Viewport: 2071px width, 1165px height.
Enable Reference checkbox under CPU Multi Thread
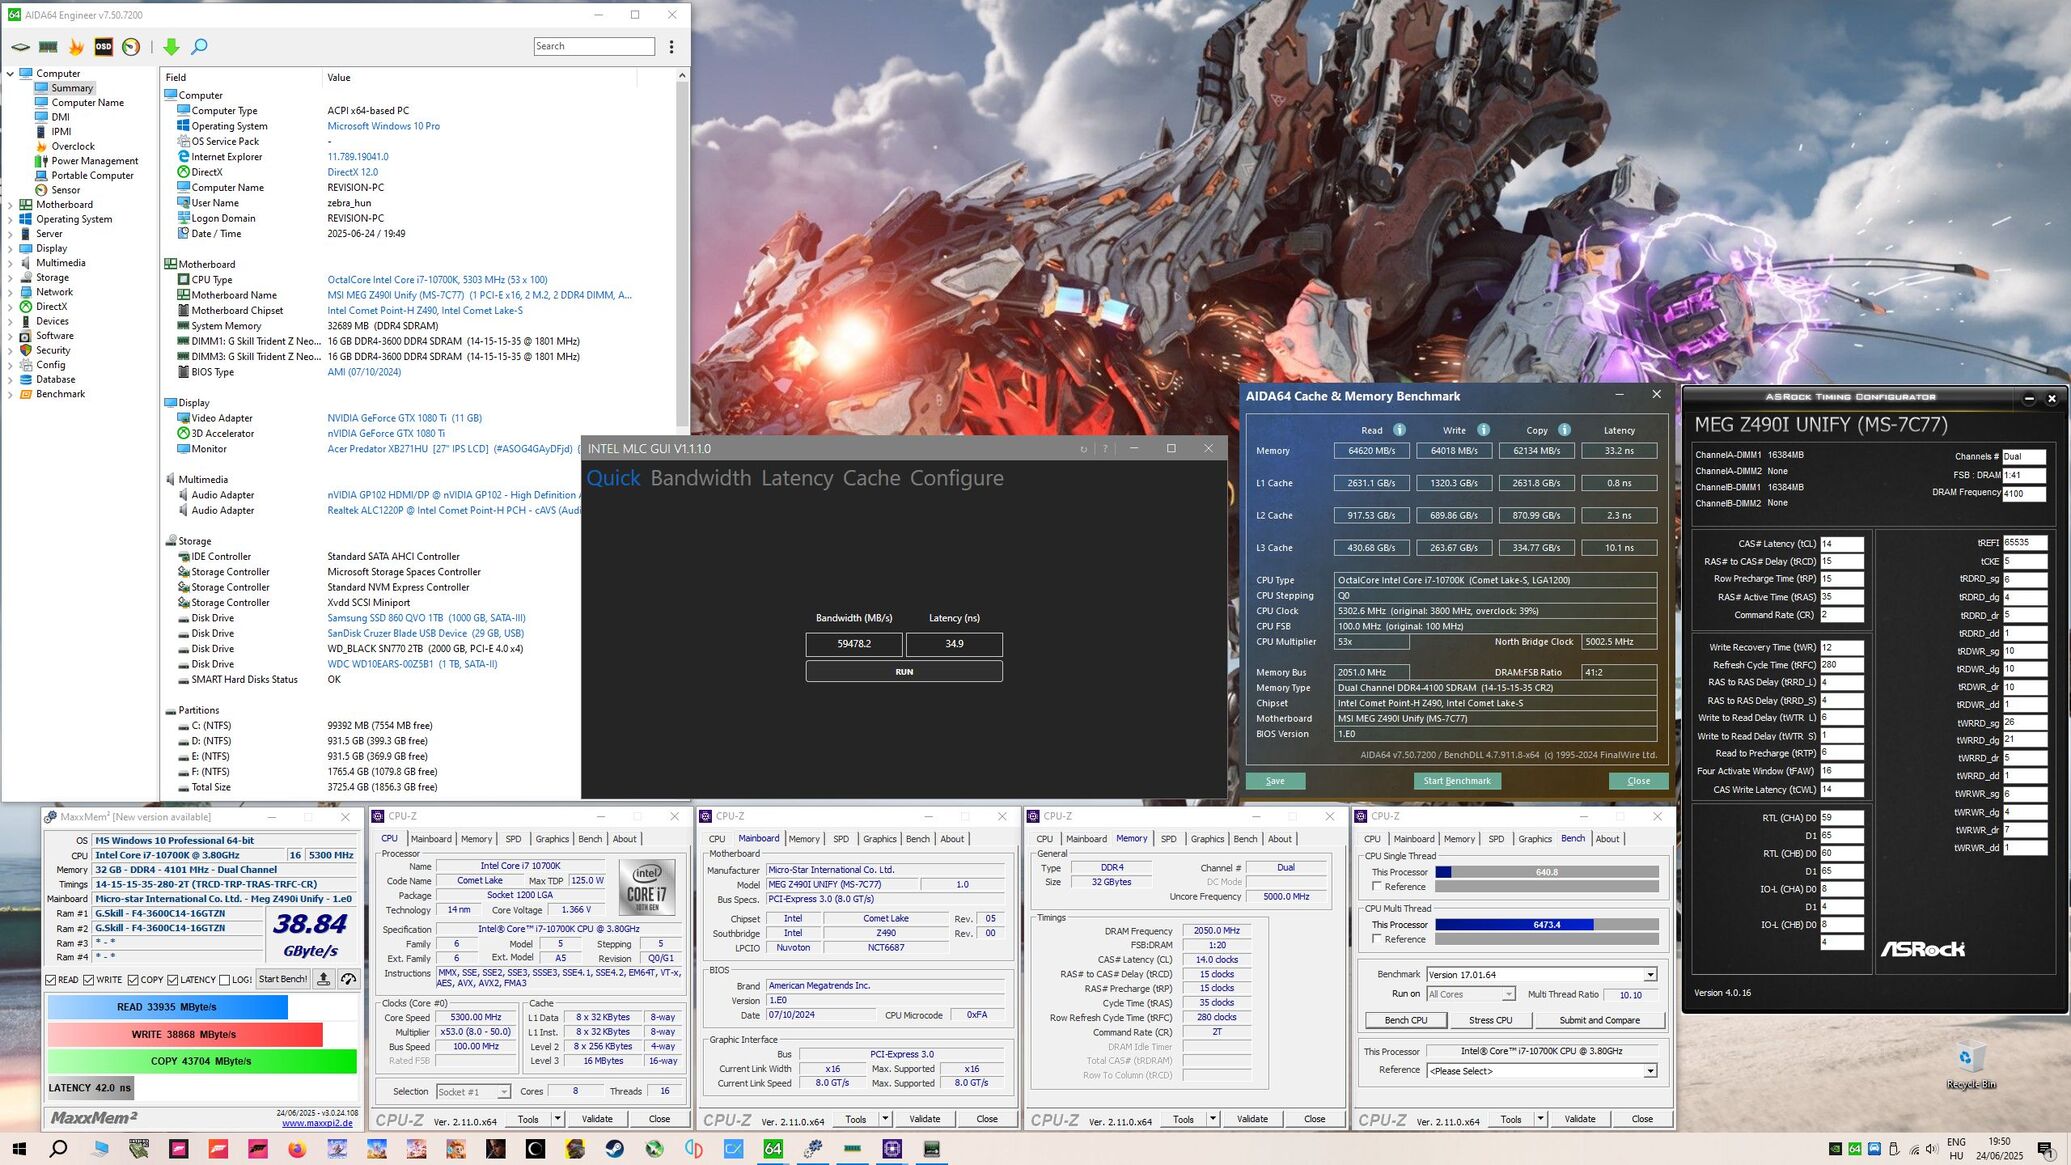(1377, 939)
